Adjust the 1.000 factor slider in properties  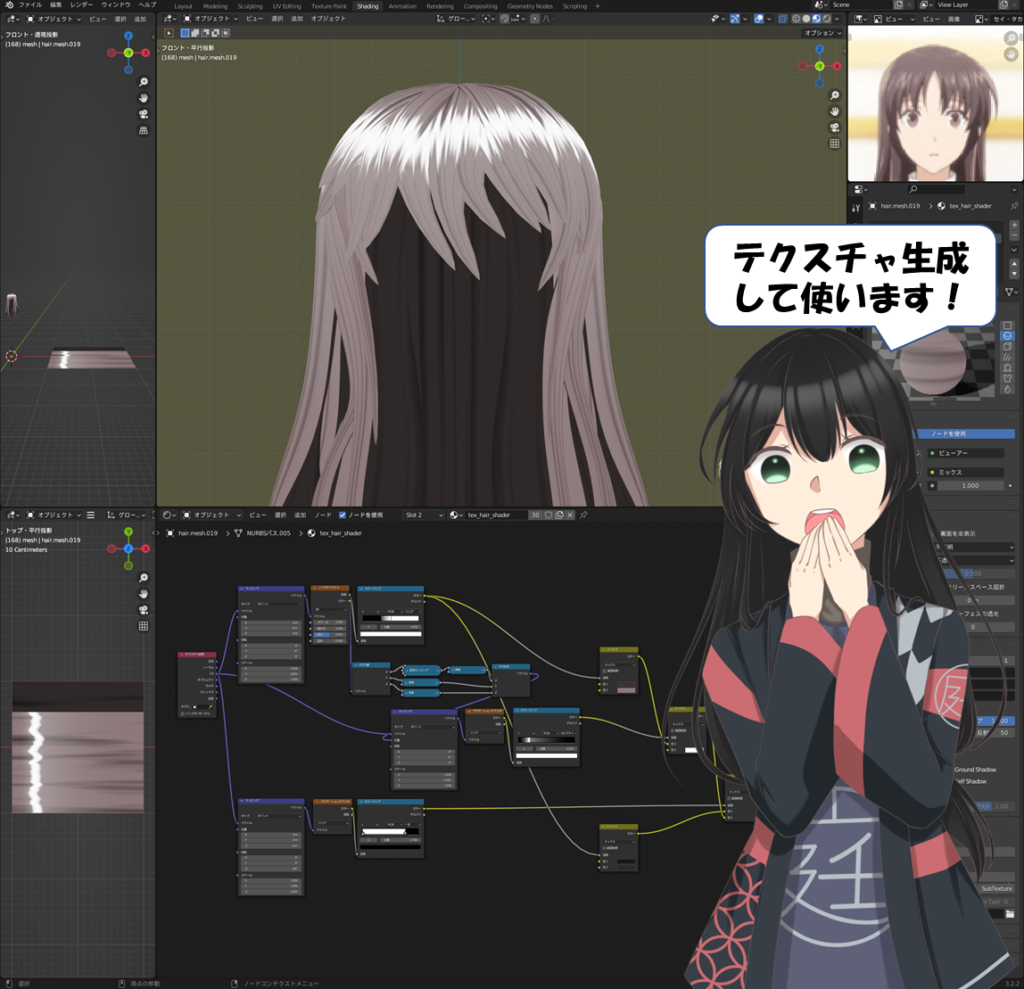point(970,485)
